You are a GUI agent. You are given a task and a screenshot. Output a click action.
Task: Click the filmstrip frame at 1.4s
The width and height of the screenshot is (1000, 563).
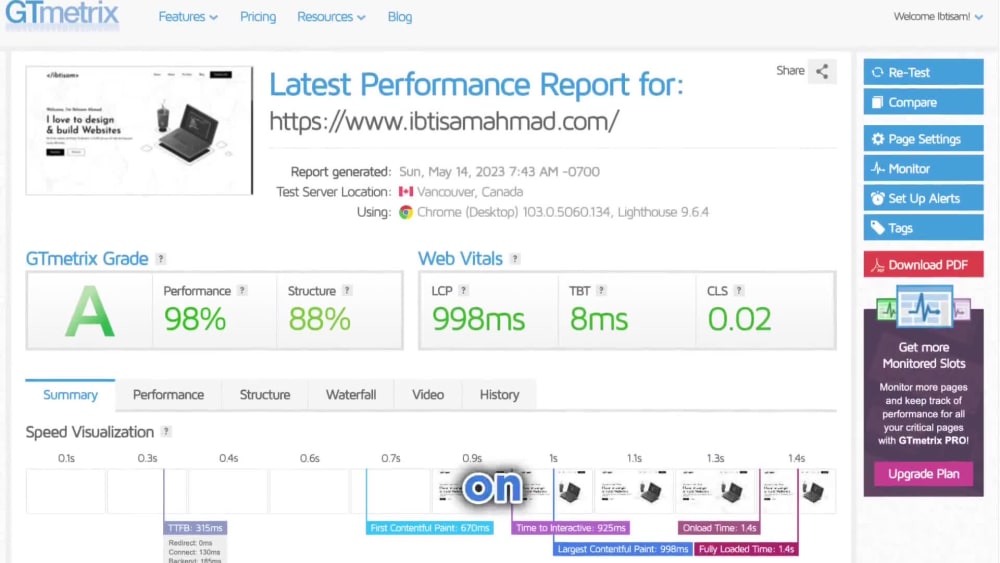click(x=797, y=491)
